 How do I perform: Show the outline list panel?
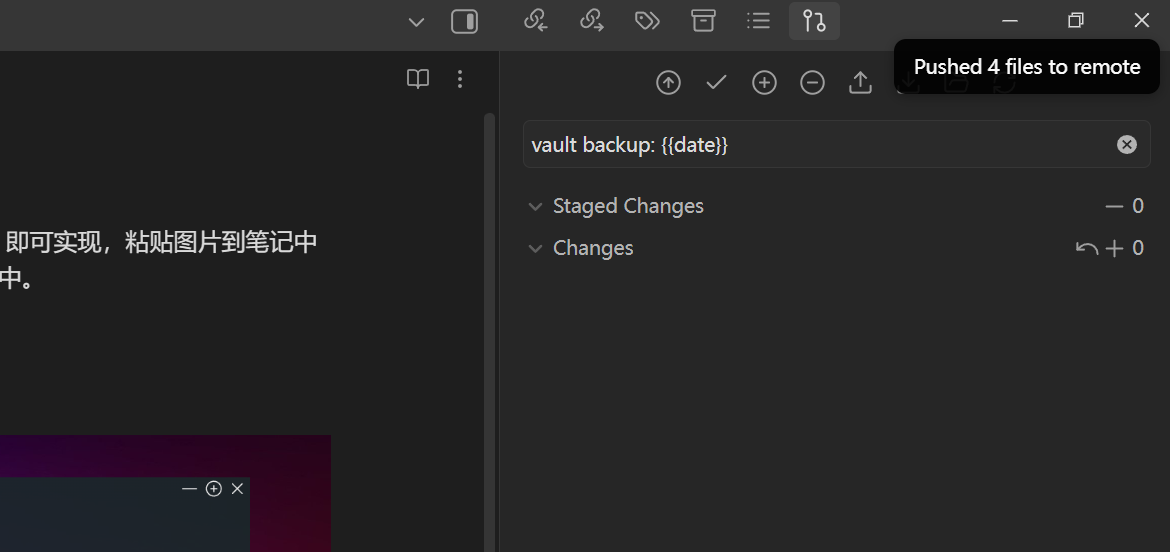tap(759, 21)
